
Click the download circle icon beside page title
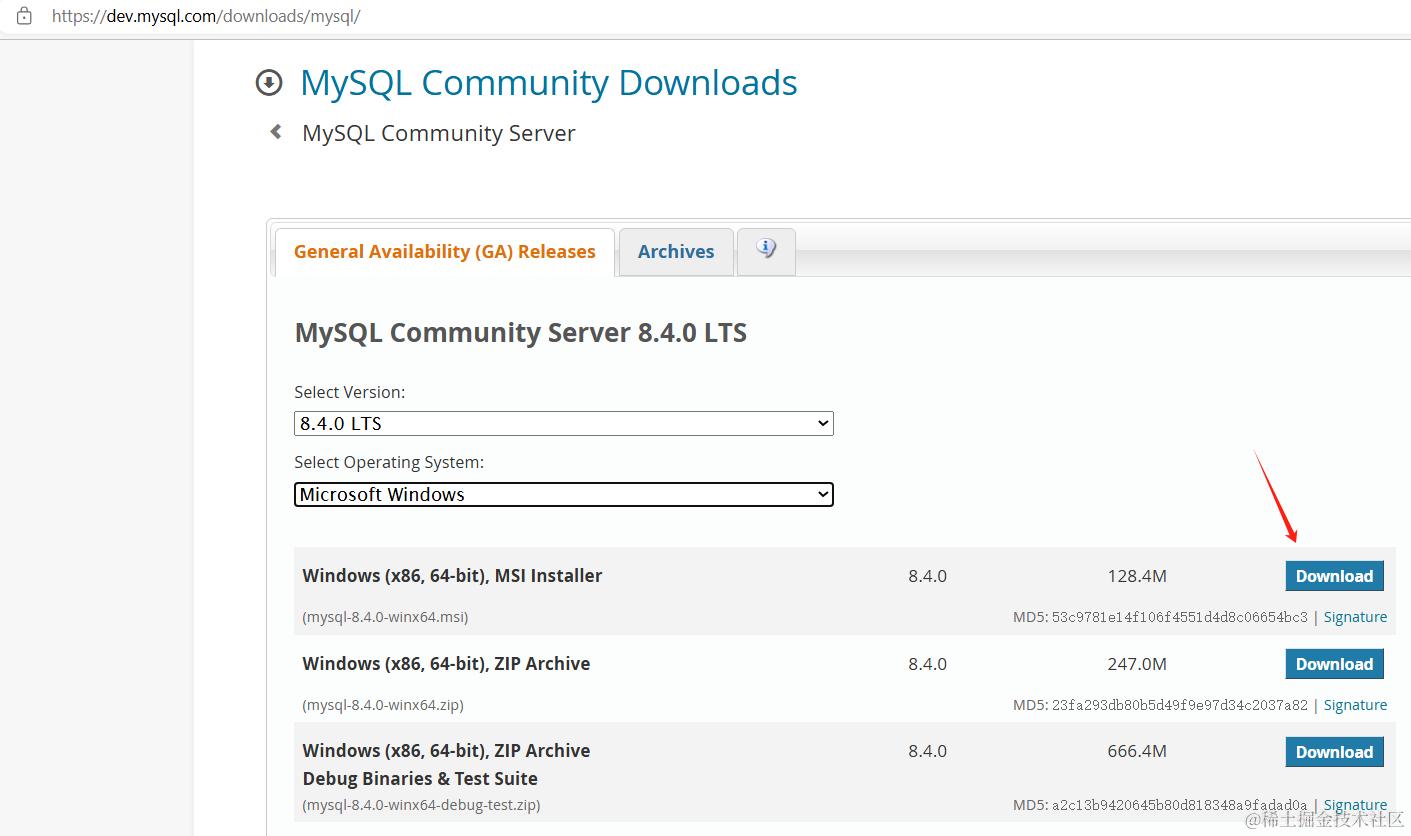point(269,83)
